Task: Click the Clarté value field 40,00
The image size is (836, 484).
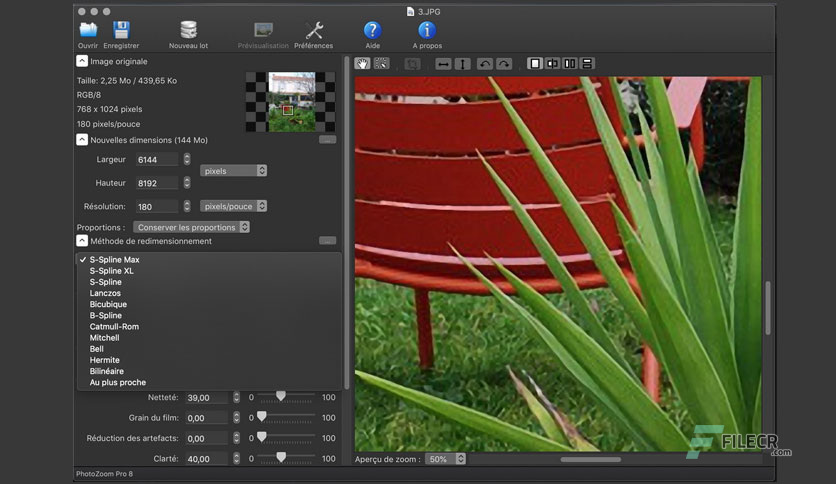Action: coord(207,458)
